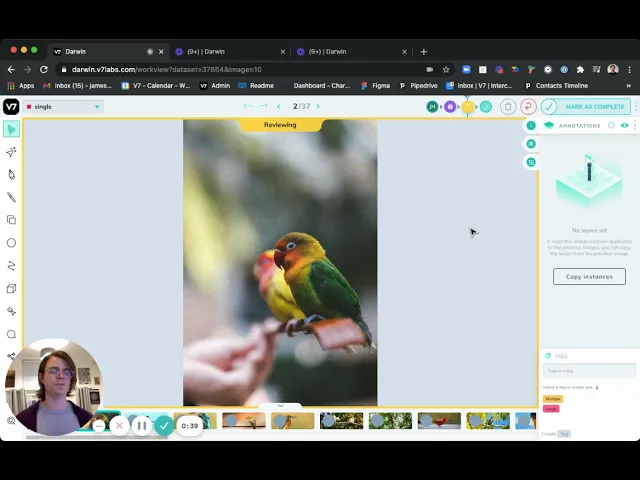Go to next image chevron
This screenshot has width=640, height=480.
[318, 107]
